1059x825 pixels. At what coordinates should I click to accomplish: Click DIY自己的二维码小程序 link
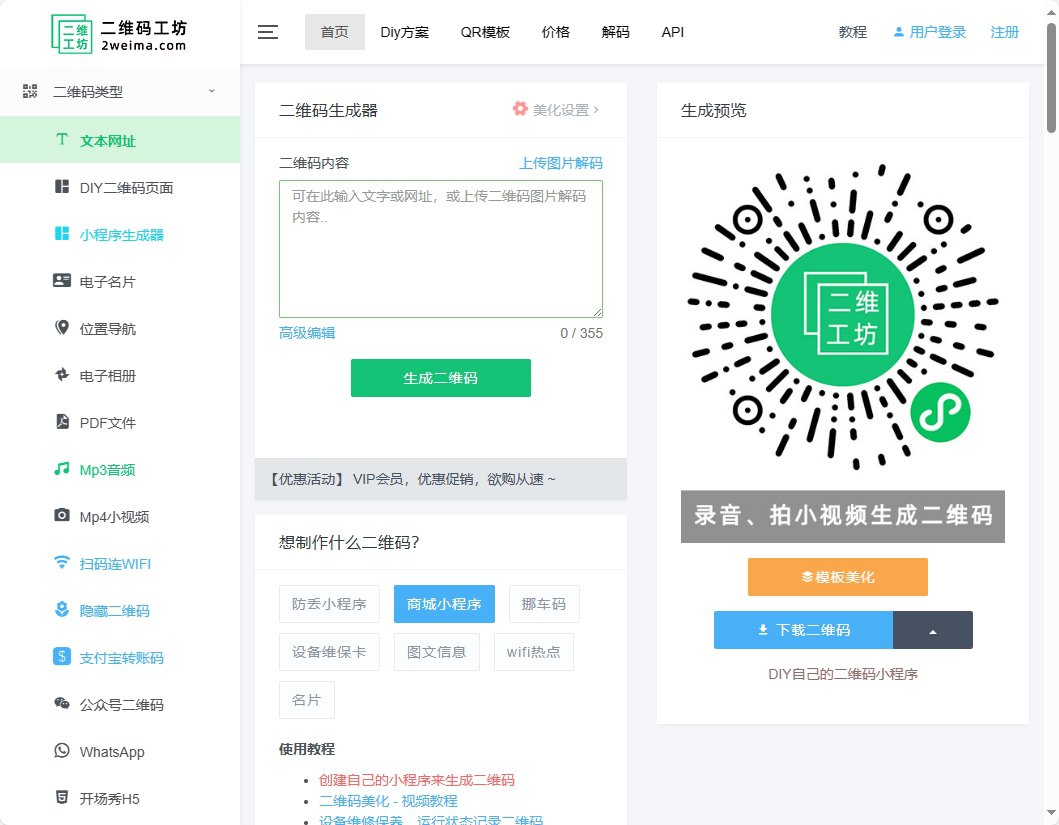tap(843, 674)
